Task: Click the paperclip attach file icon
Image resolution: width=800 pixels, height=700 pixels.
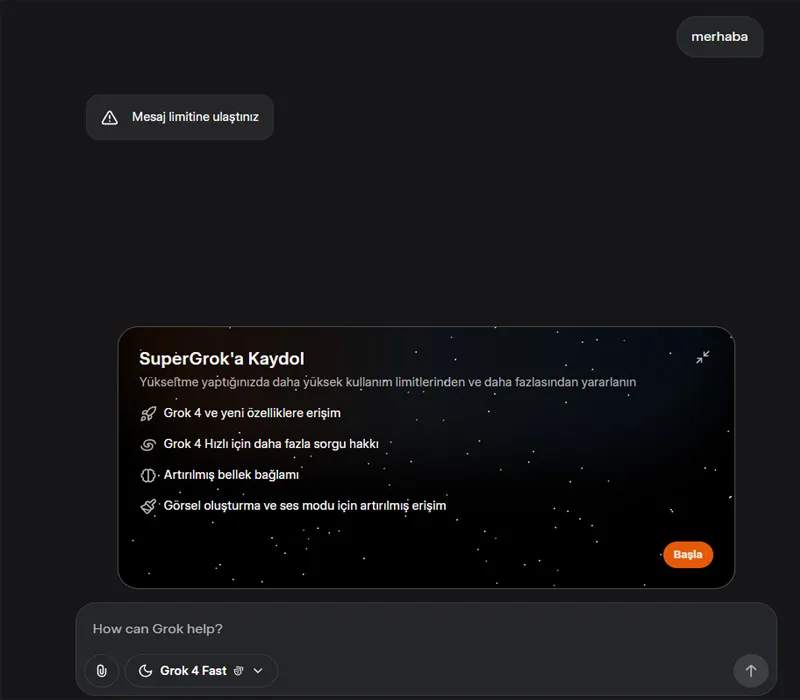Action: pos(102,670)
